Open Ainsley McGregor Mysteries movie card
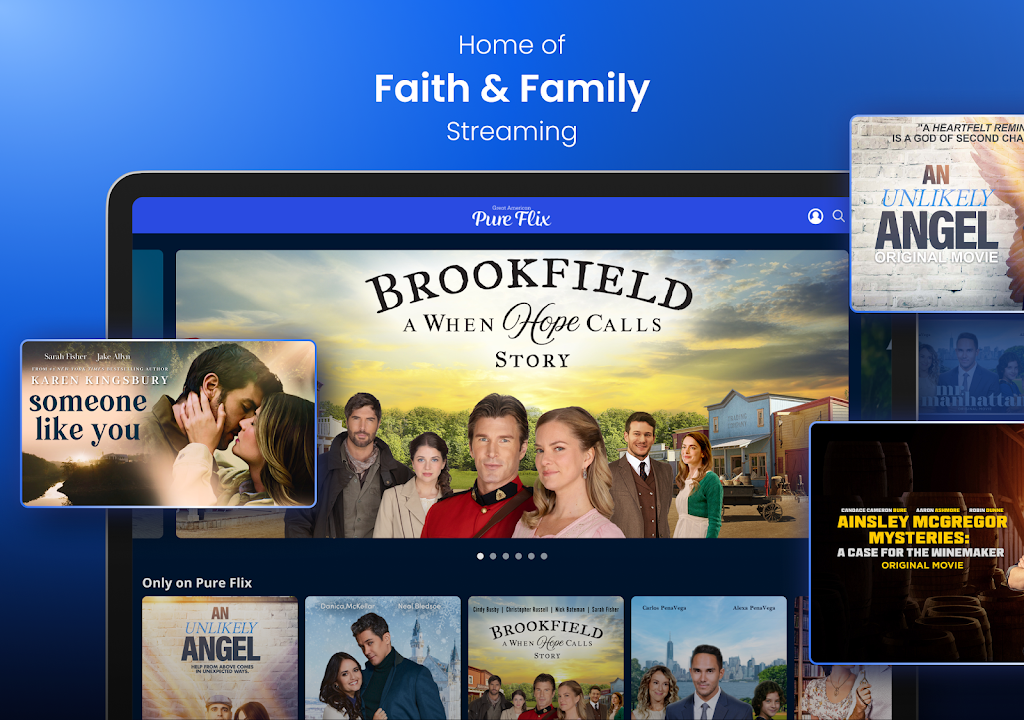 [917, 543]
